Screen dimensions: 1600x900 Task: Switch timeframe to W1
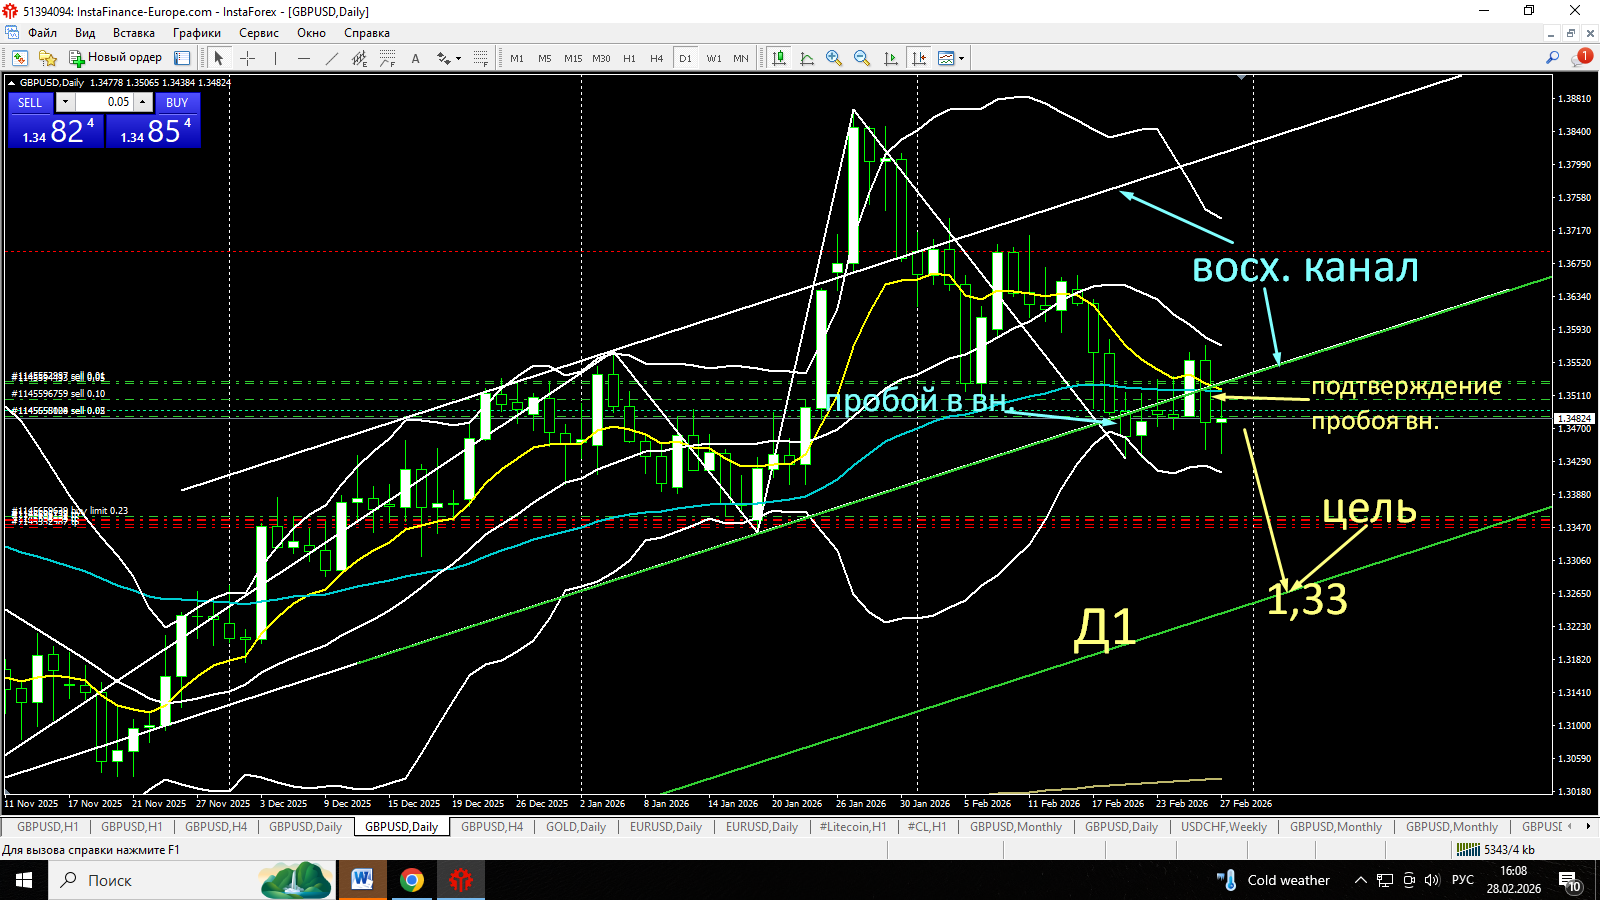click(x=714, y=58)
